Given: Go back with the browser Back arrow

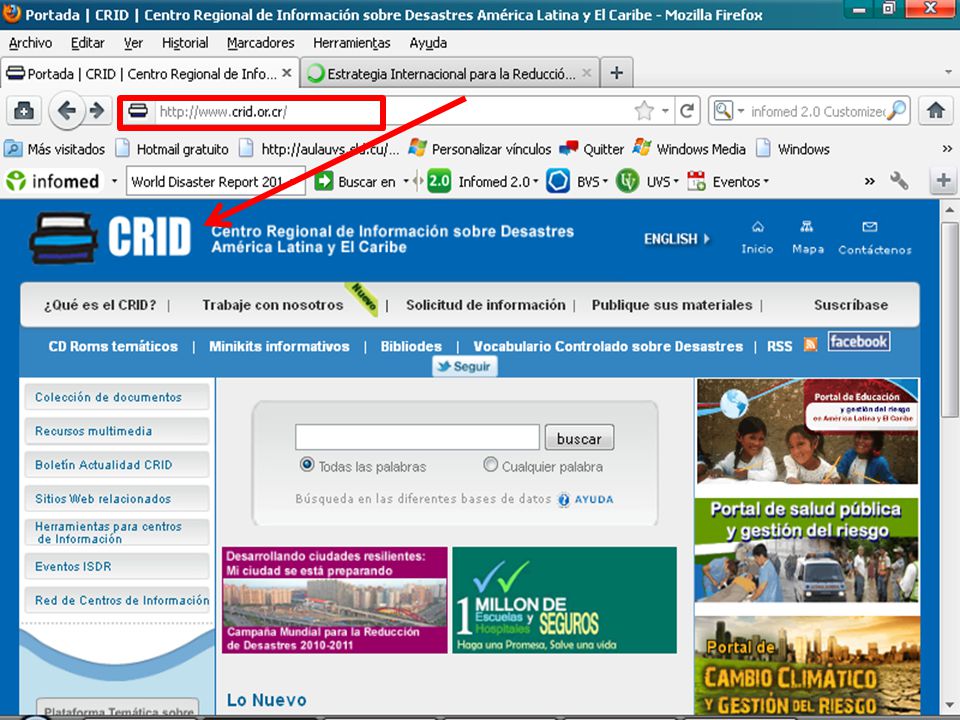Looking at the screenshot, I should coord(66,111).
